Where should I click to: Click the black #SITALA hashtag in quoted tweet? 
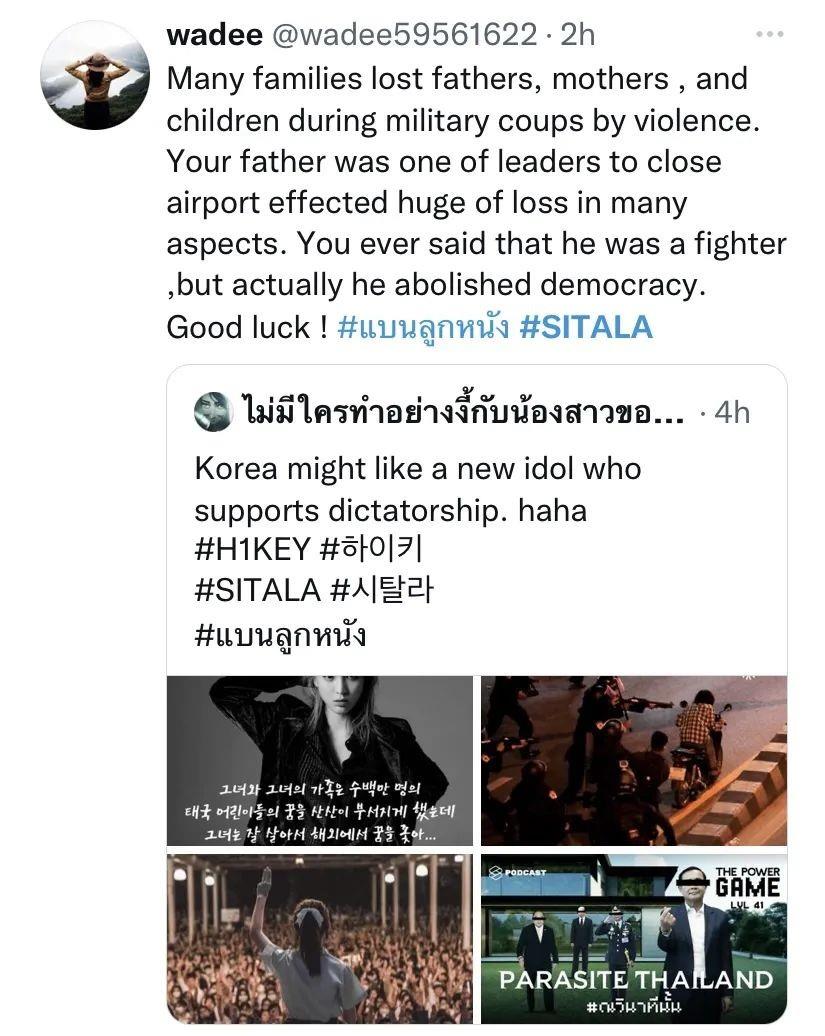[257, 591]
